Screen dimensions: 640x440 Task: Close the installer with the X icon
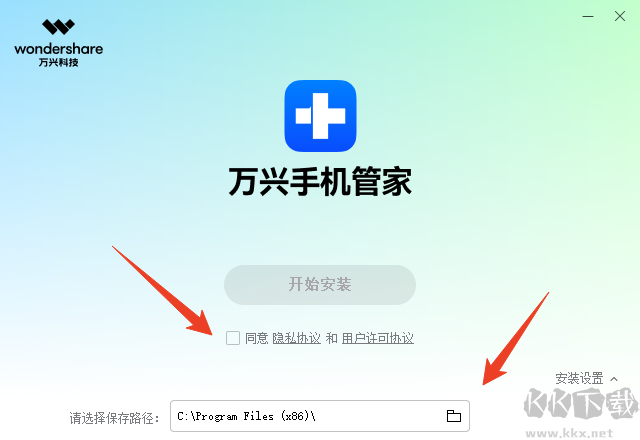[x=620, y=16]
